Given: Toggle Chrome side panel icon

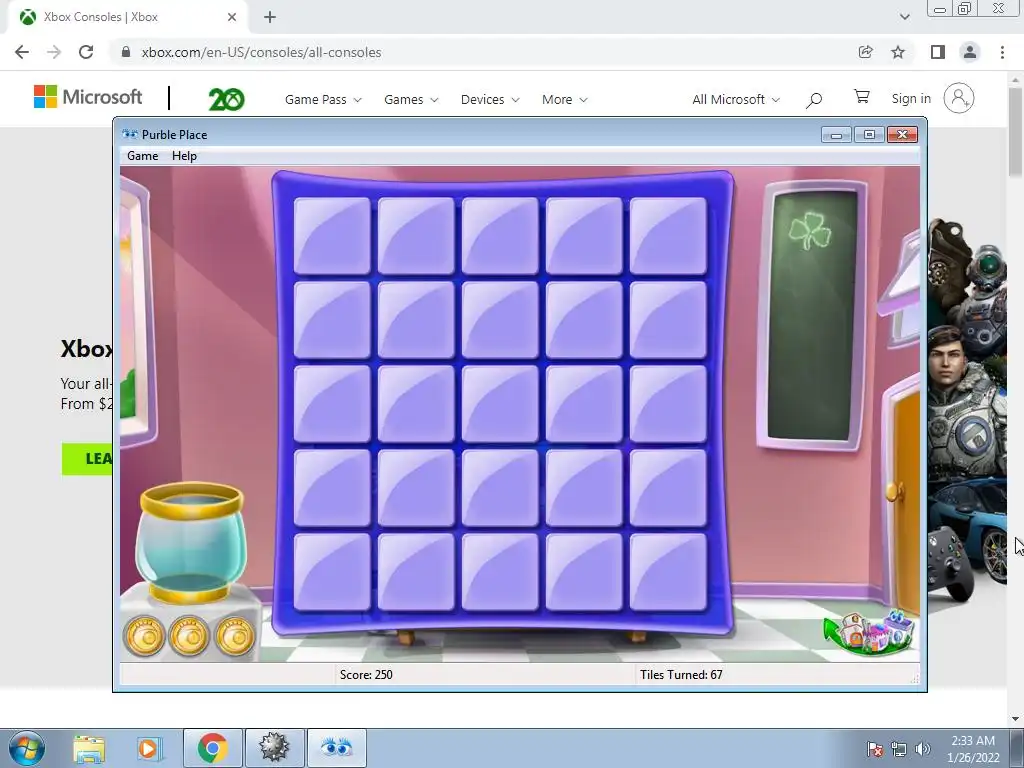Looking at the screenshot, I should 937,52.
